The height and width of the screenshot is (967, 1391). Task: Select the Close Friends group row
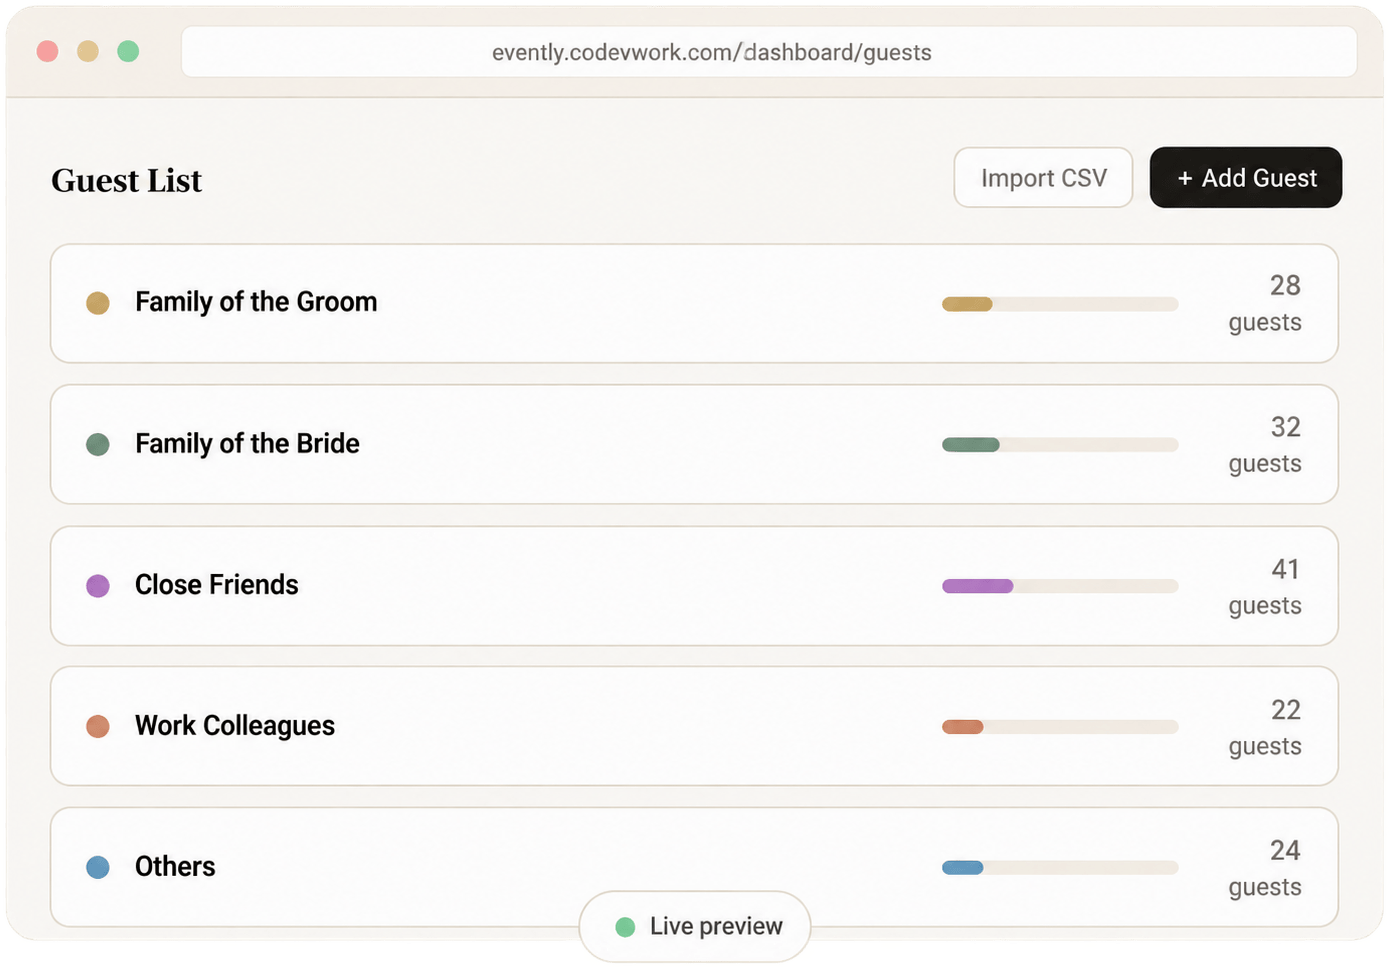pos(694,586)
